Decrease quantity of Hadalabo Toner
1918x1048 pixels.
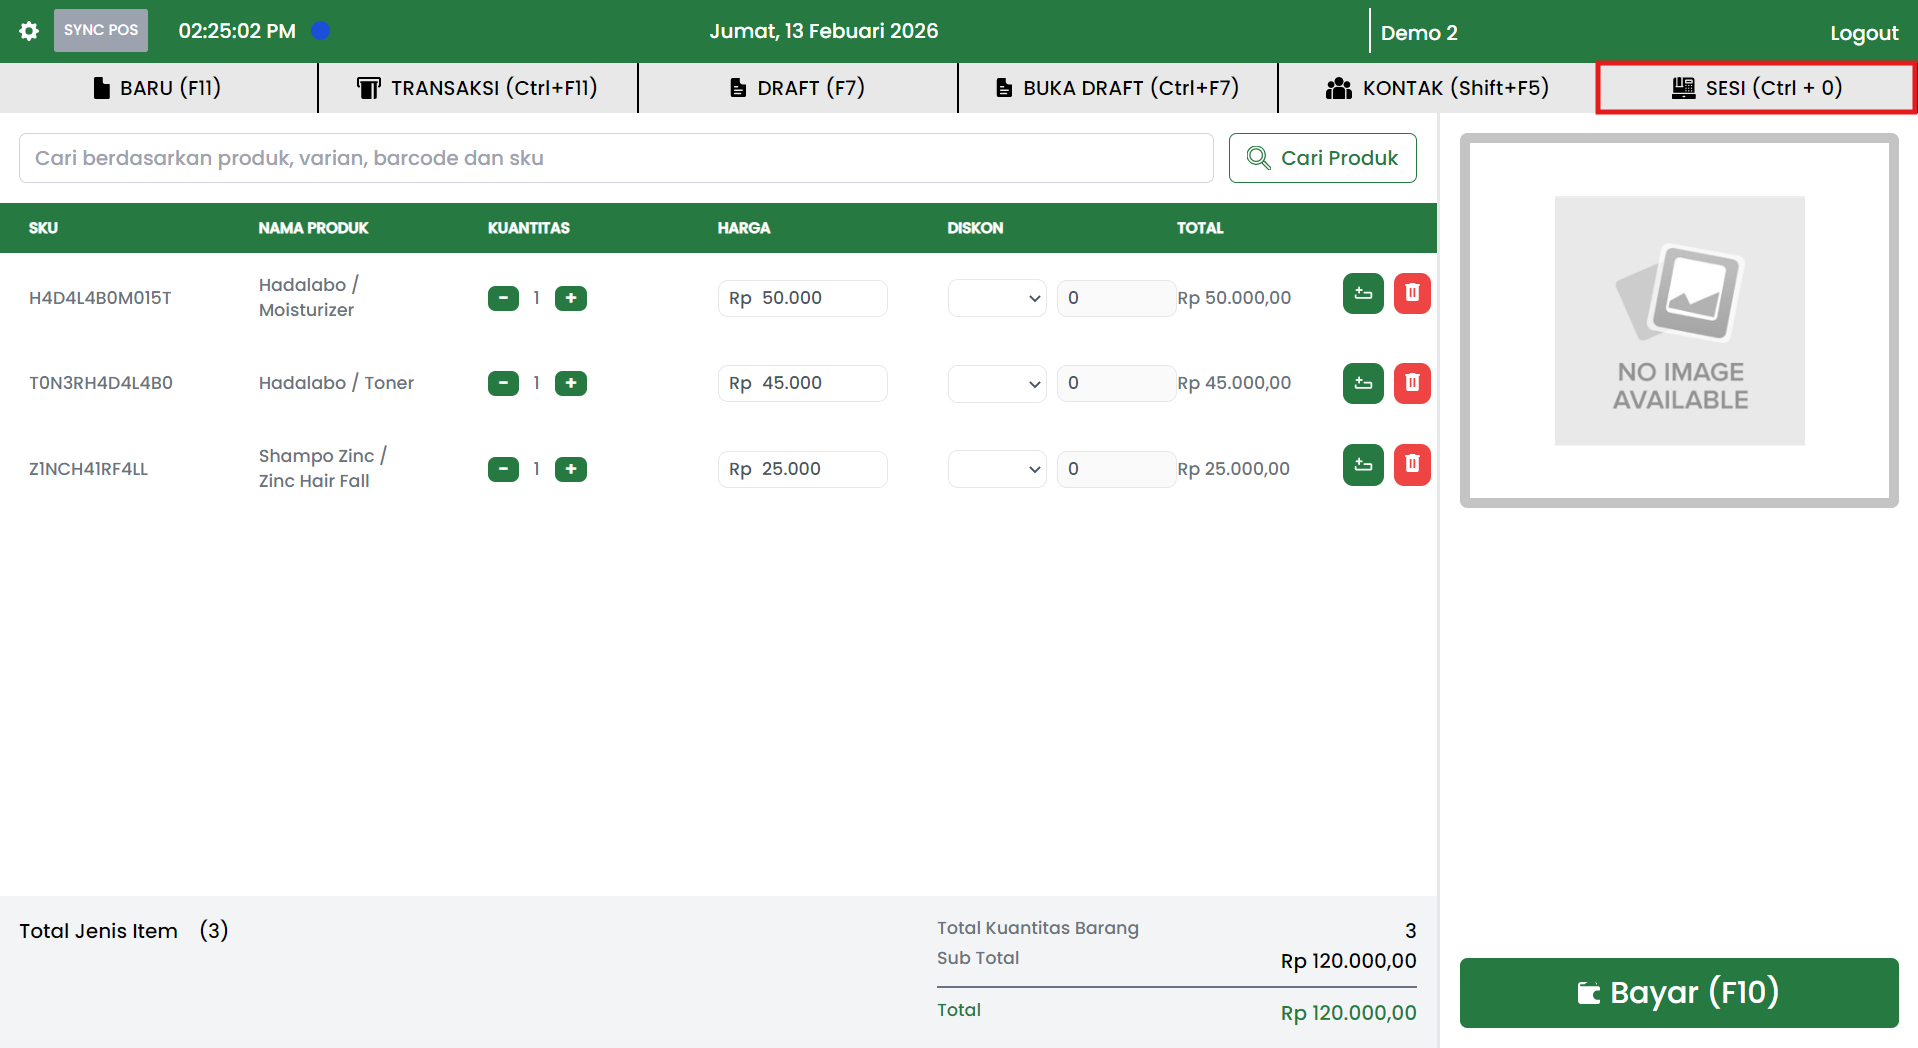coord(503,383)
